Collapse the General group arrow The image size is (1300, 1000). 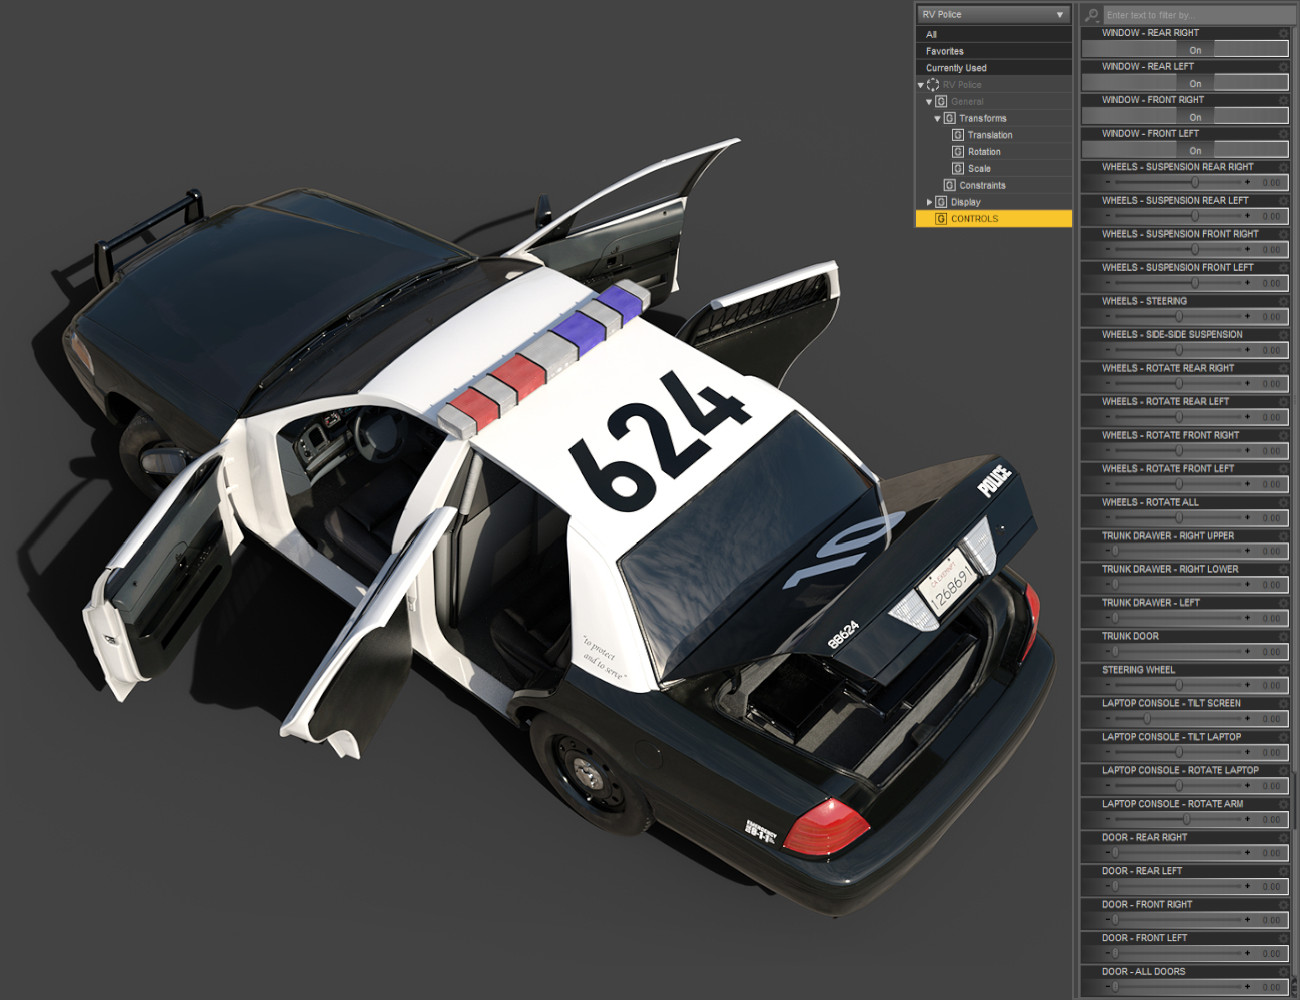coord(929,102)
